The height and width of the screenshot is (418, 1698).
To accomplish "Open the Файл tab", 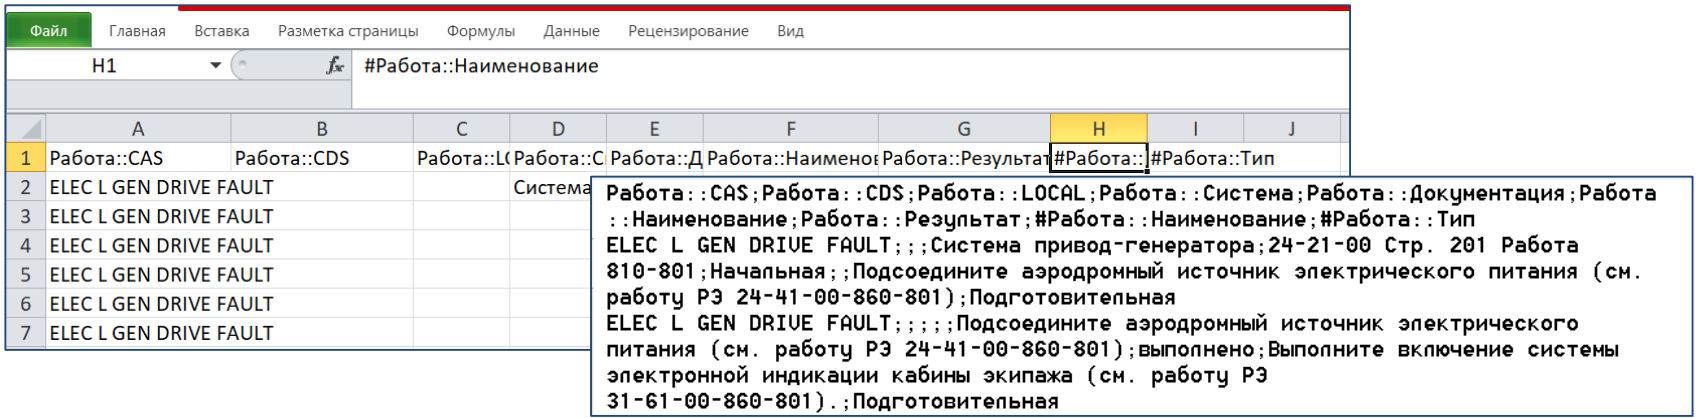I will [49, 31].
